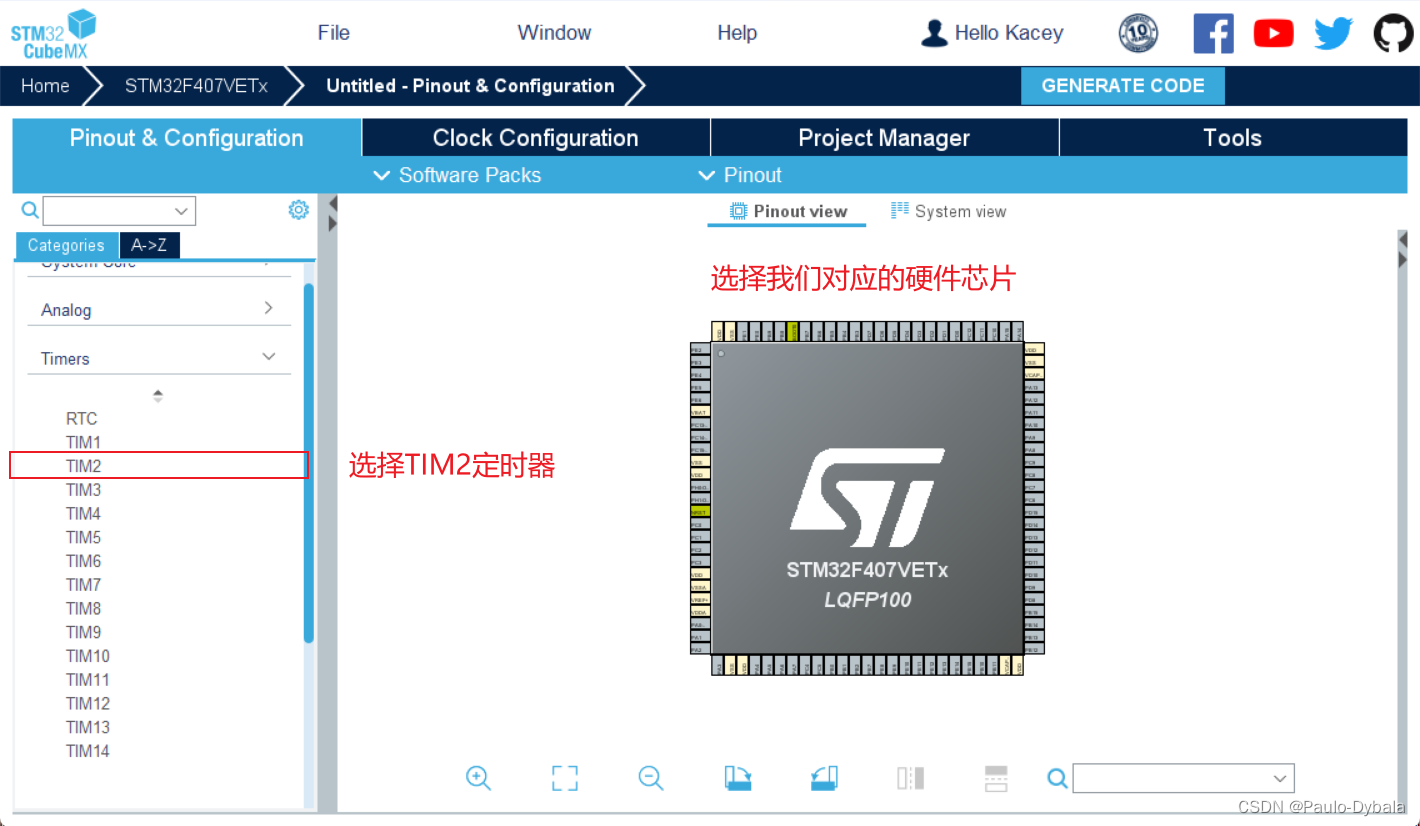This screenshot has width=1420, height=826.
Task: Collapse the Timers category
Action: tap(268, 355)
